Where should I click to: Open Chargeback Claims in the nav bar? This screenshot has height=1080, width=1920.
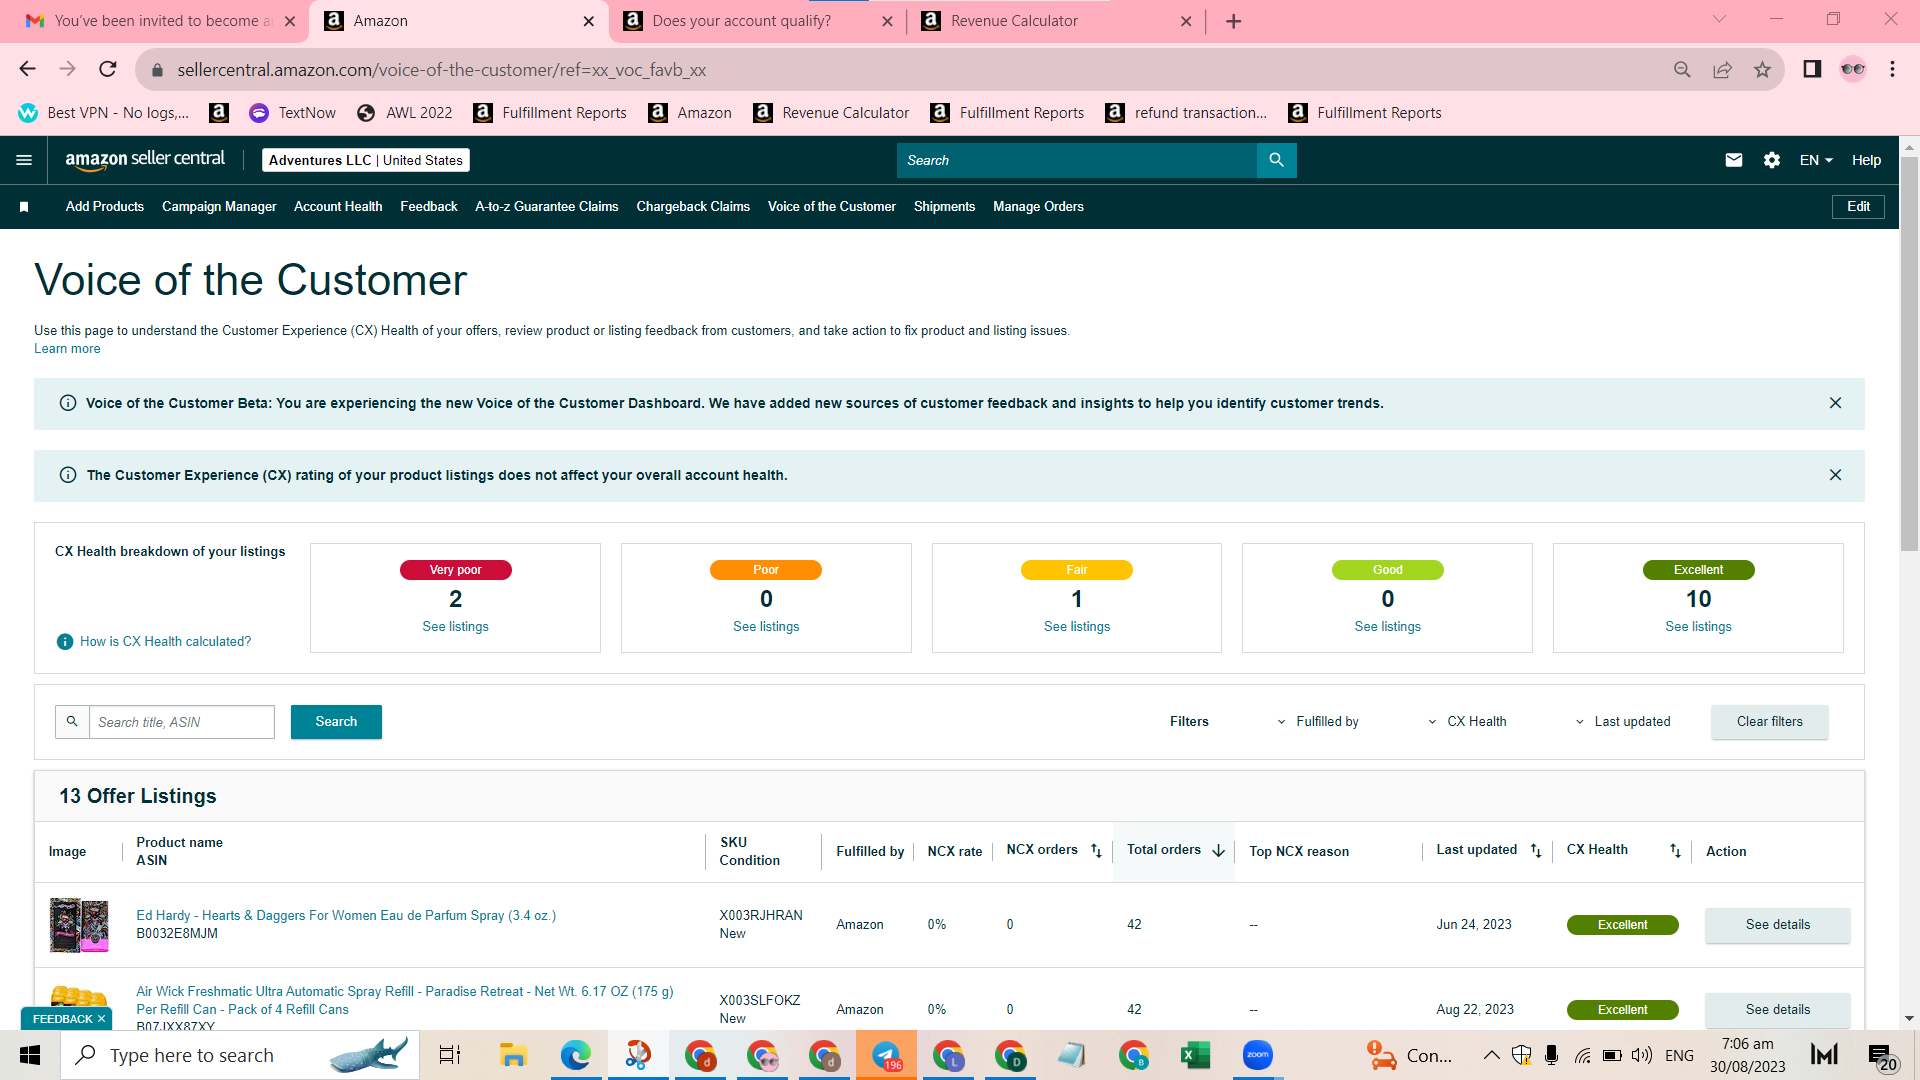tap(693, 207)
